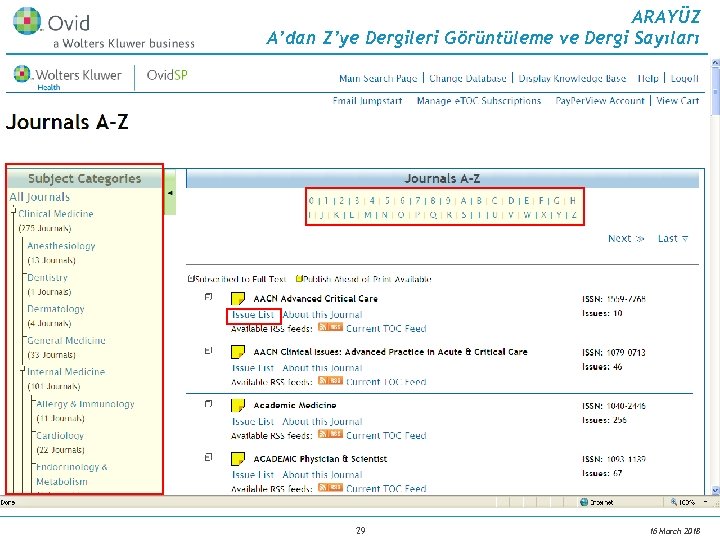Viewport: 720px width, 540px height.
Task: Click View Cart
Action: pyautogui.click(x=678, y=101)
